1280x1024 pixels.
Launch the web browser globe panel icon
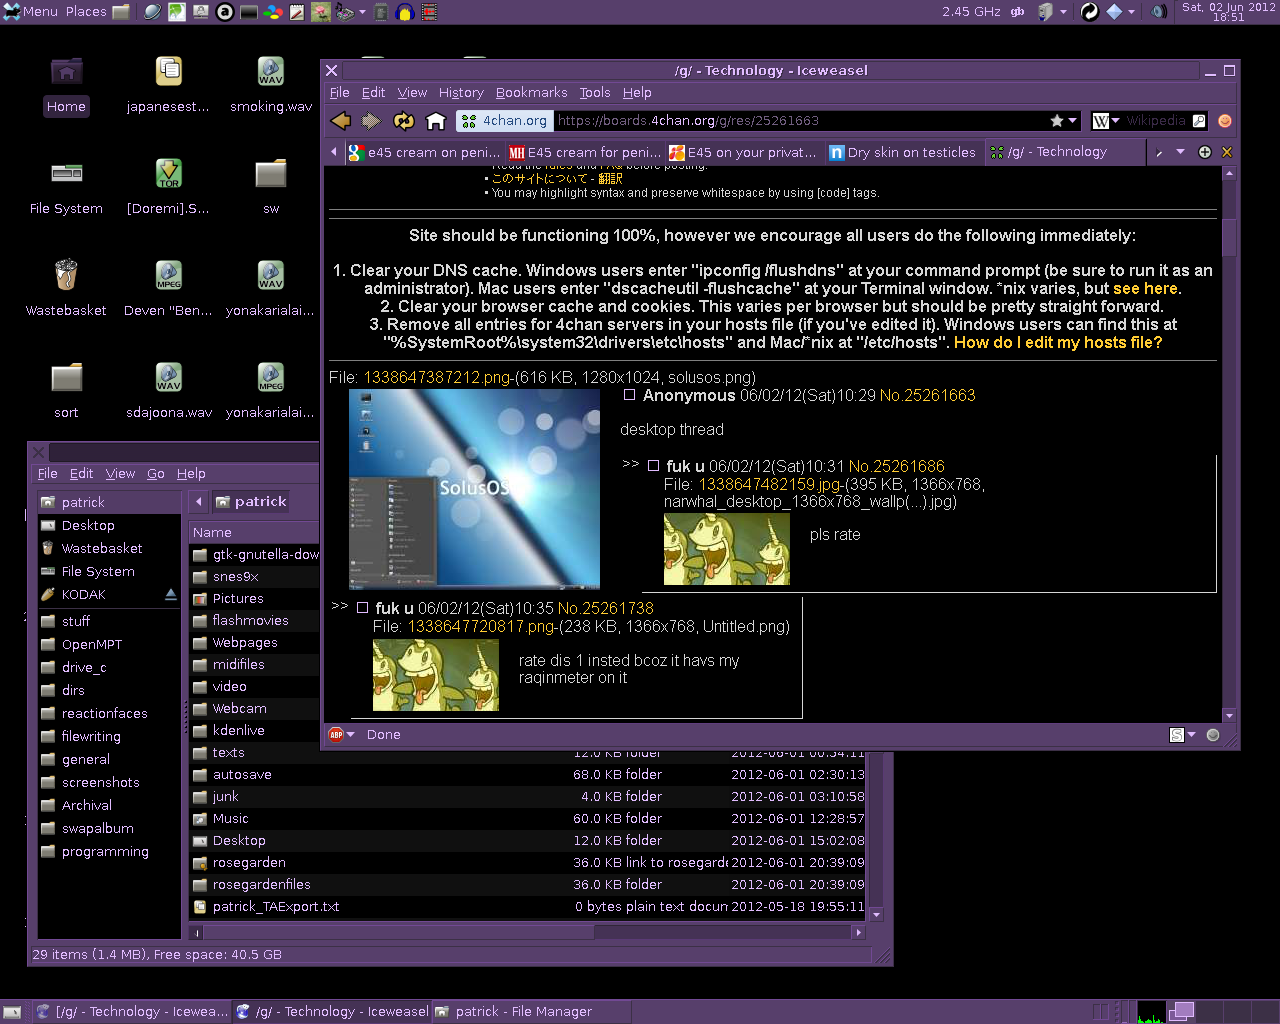coord(152,12)
